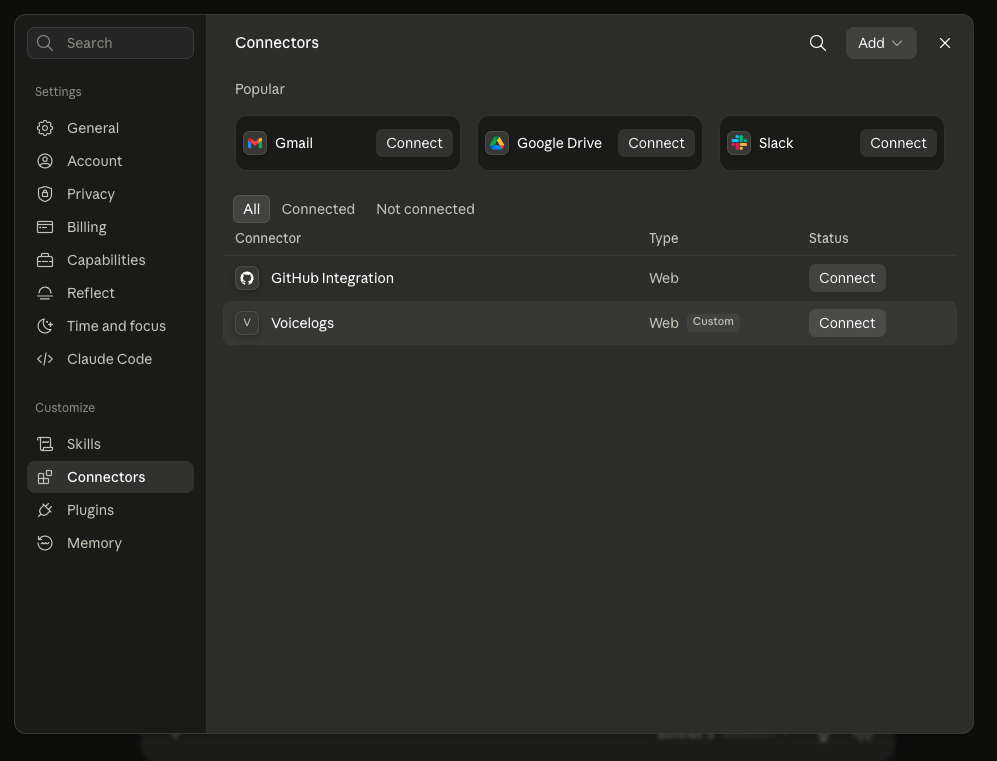Screen dimensions: 997x761
Task: Click the Capabilities briefcase icon
Action: coord(45,260)
